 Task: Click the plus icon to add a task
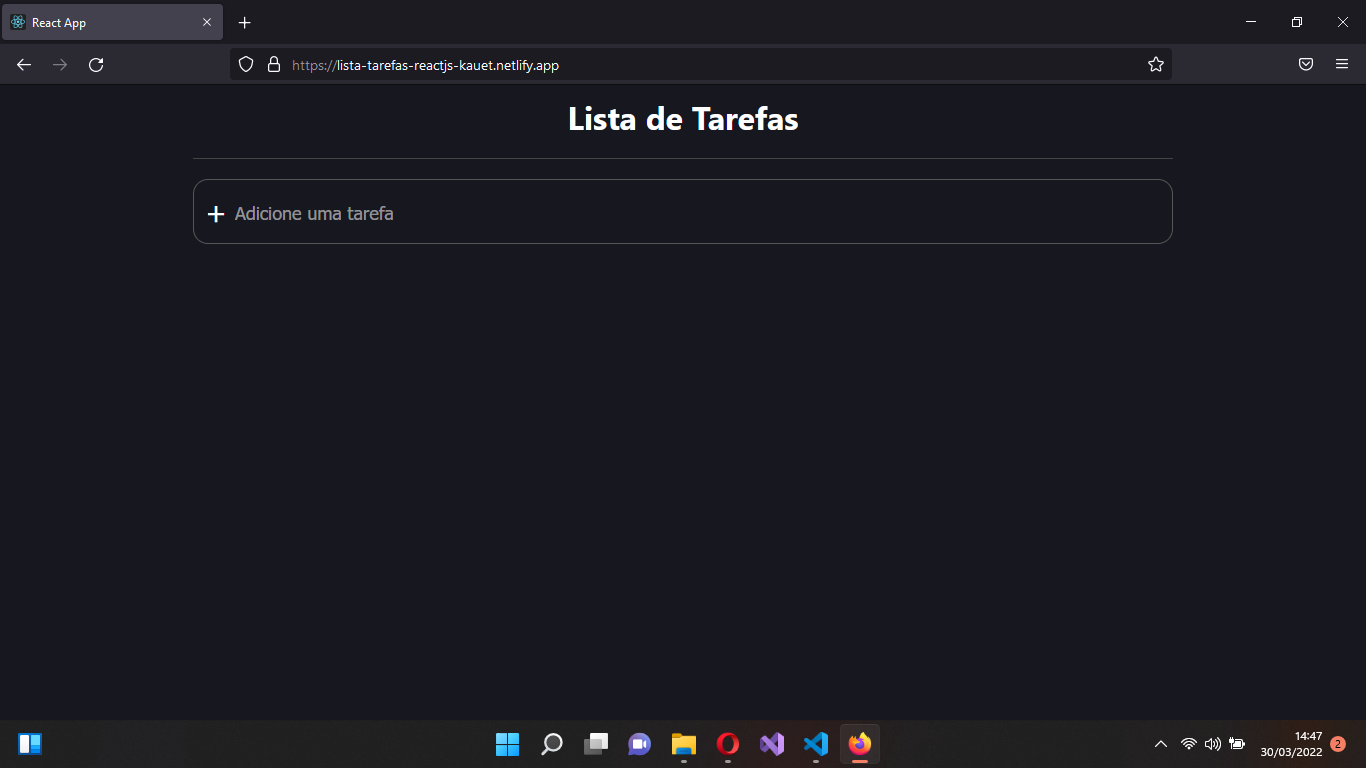pos(215,213)
